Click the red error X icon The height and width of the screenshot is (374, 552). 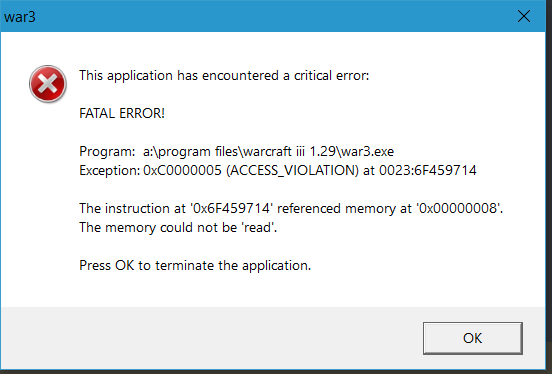pos(48,84)
